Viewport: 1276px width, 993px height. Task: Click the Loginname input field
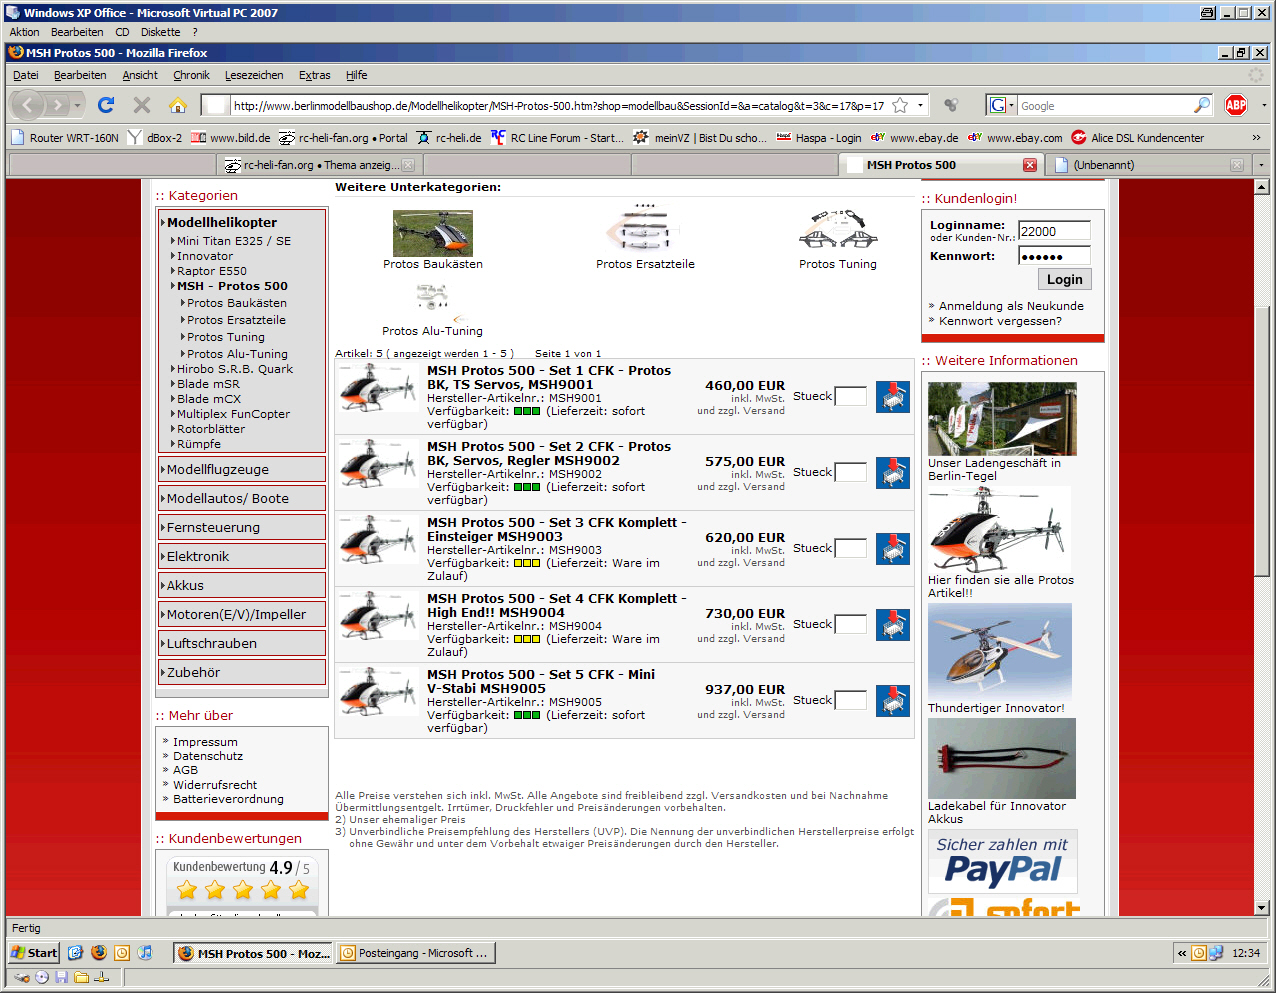(x=1054, y=231)
